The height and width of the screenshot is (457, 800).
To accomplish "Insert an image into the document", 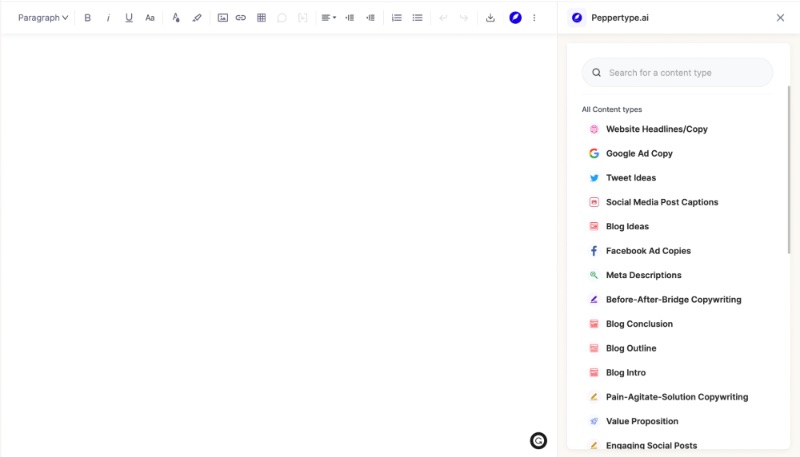I will (x=222, y=18).
